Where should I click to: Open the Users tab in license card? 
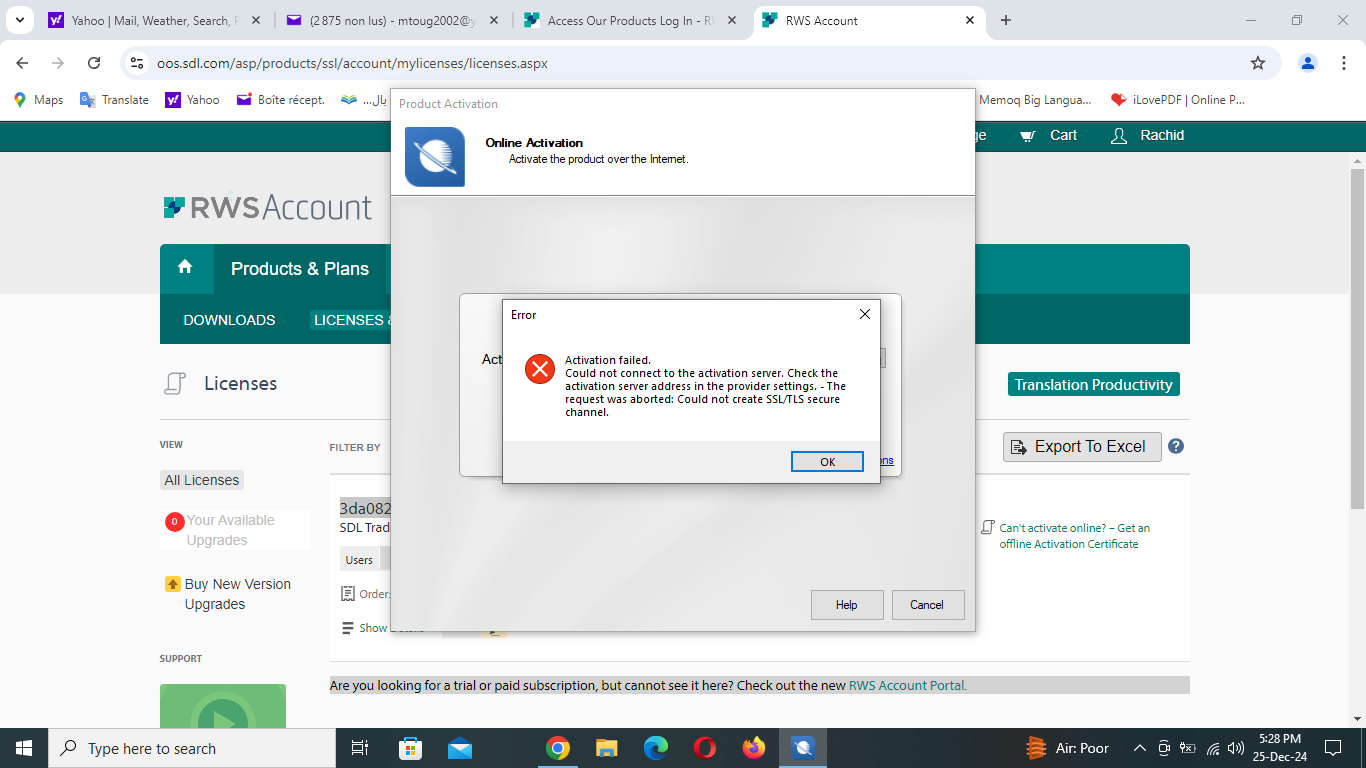(x=359, y=560)
